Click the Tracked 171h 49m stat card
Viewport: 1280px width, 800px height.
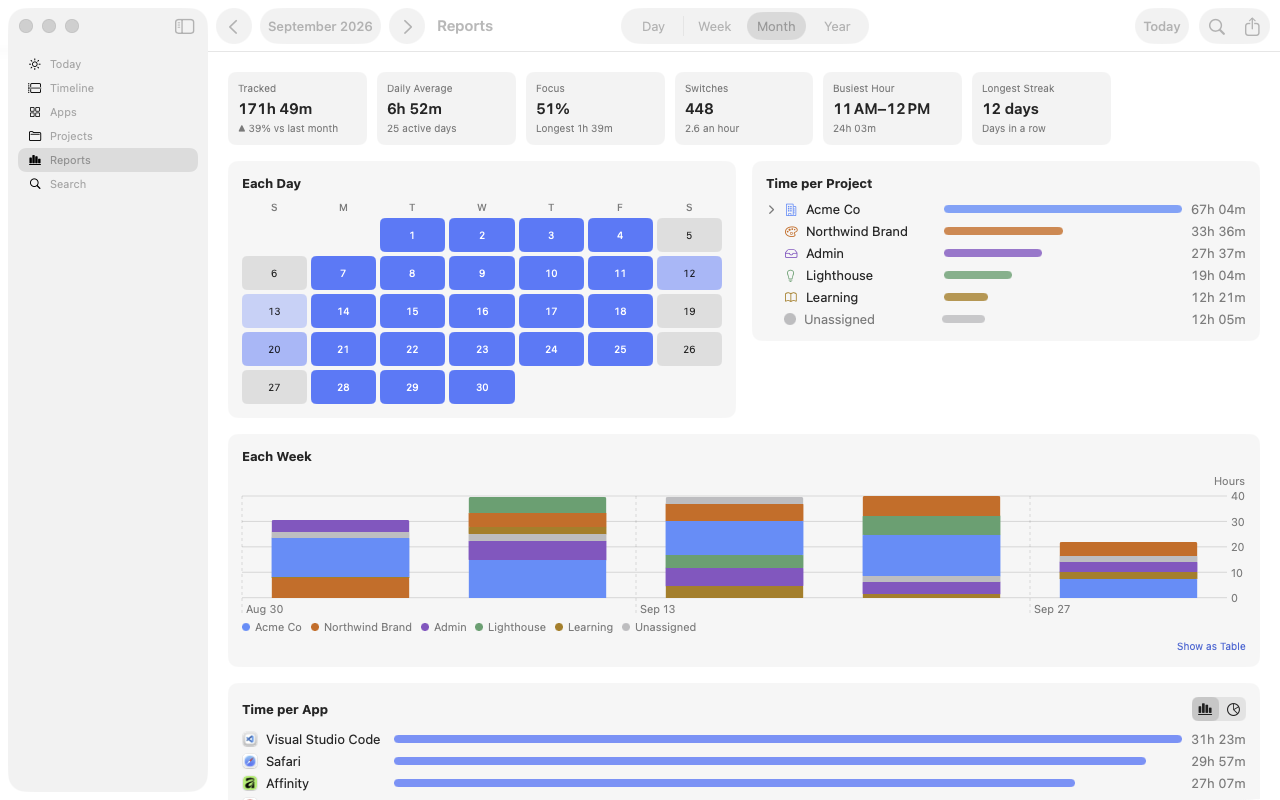coord(297,108)
